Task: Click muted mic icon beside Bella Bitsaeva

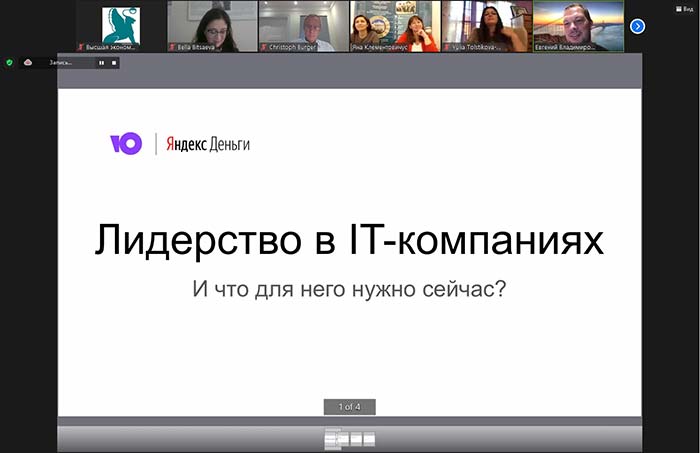Action: point(172,47)
